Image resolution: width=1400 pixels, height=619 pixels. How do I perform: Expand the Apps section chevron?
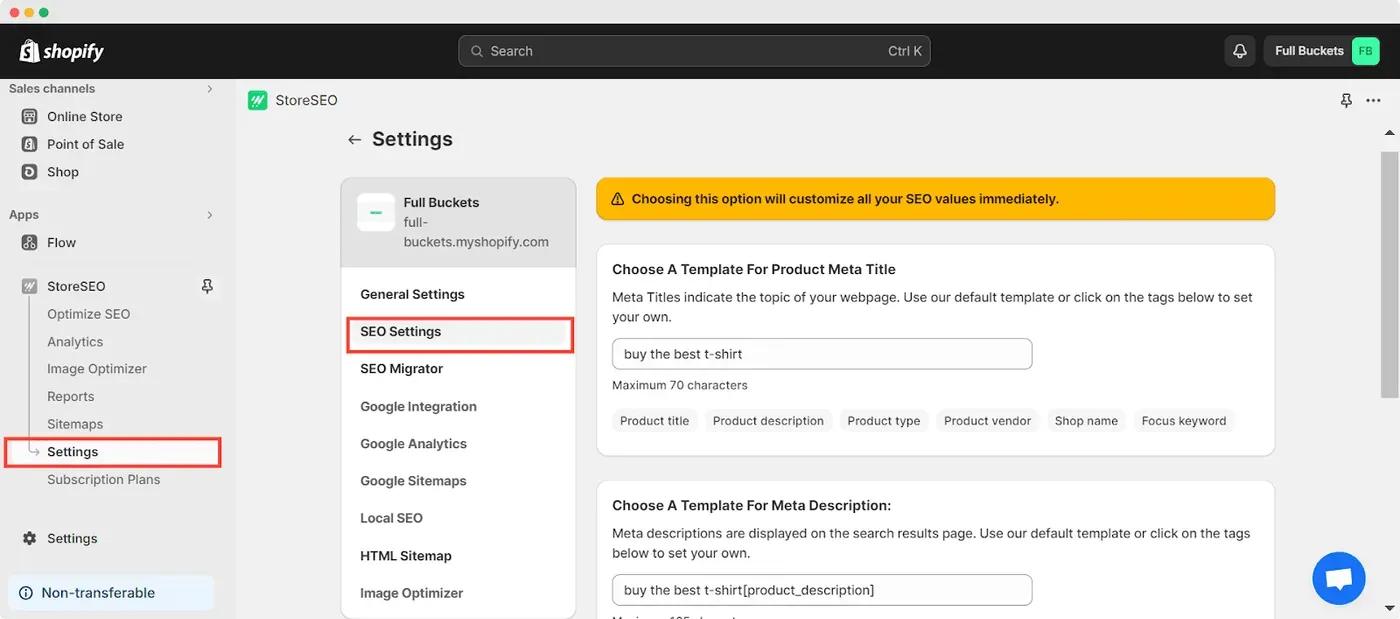click(210, 215)
